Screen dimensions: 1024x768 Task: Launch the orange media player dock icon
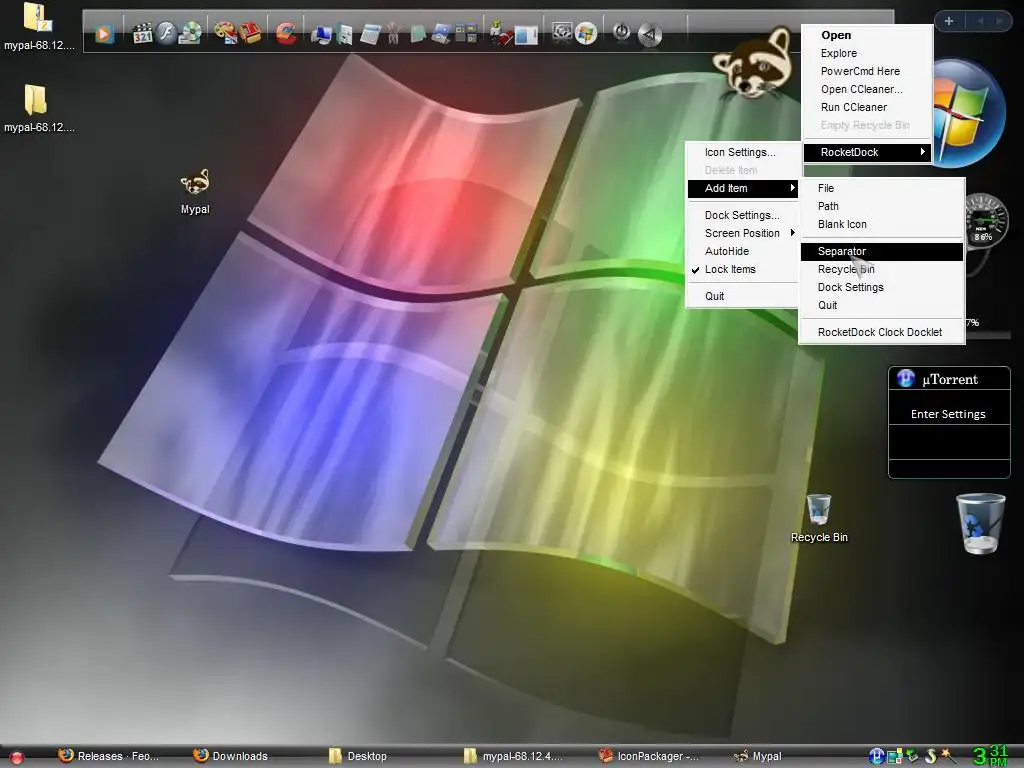tap(103, 34)
